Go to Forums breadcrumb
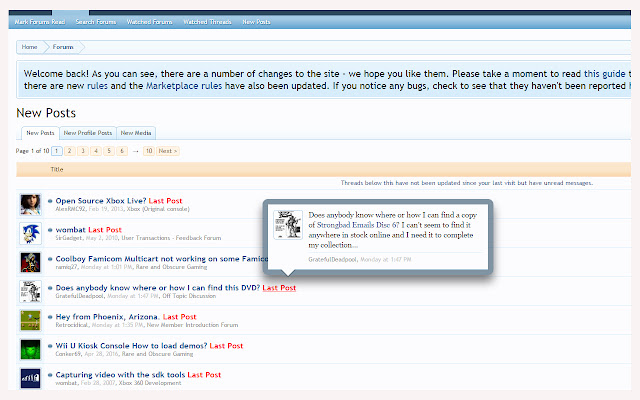Viewport: 640px width, 400px height. pos(63,47)
